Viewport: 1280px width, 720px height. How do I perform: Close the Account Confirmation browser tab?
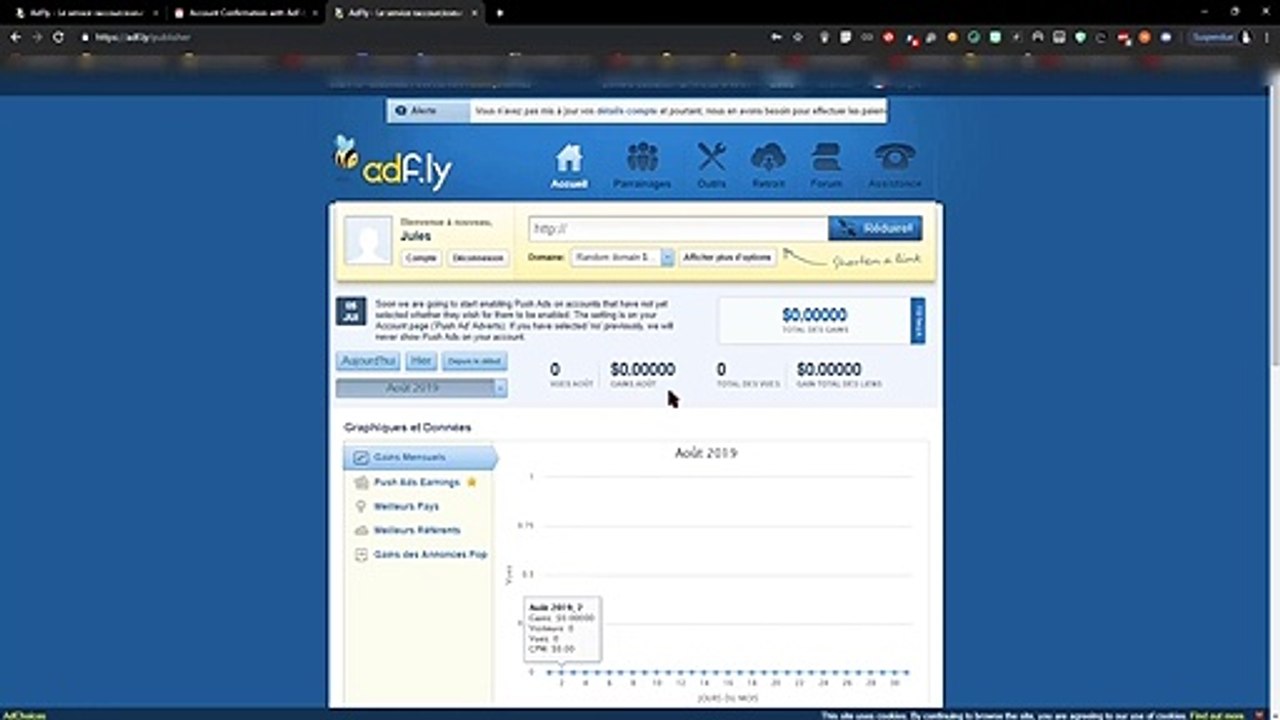point(315,13)
